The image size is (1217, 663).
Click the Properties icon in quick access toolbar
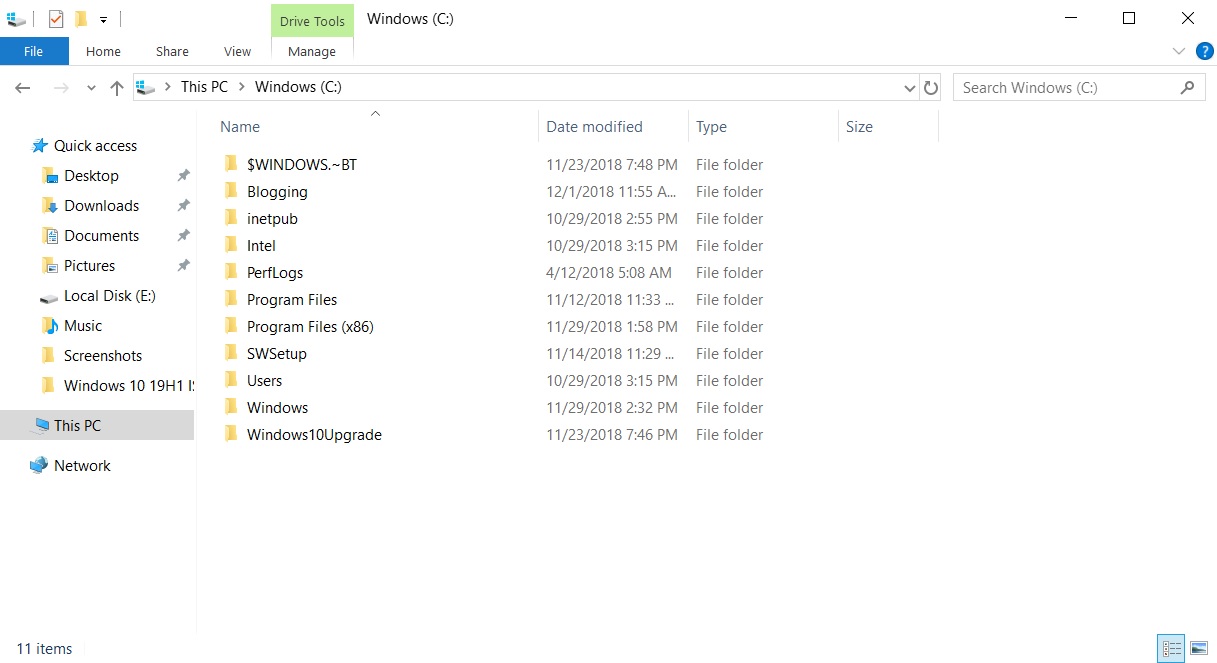tap(56, 18)
